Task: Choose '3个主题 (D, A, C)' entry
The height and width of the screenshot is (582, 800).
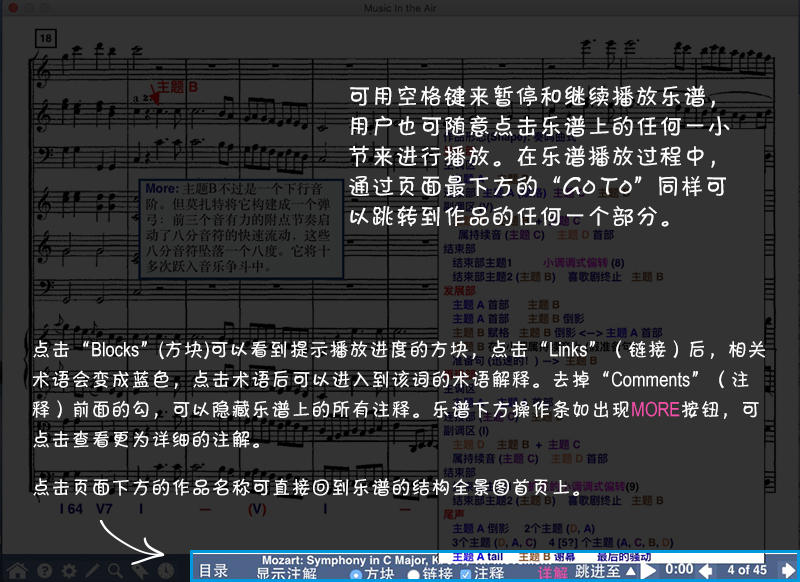Action: [494, 542]
